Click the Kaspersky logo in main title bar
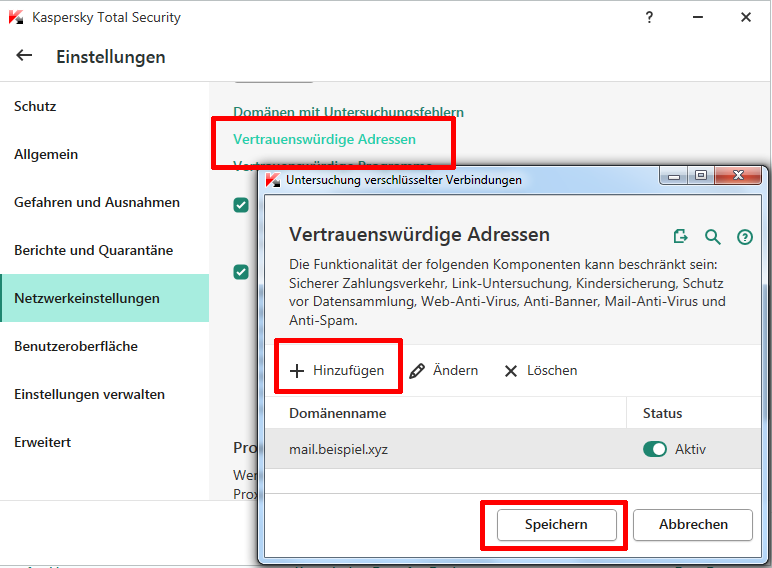The width and height of the screenshot is (772, 568). [16, 17]
